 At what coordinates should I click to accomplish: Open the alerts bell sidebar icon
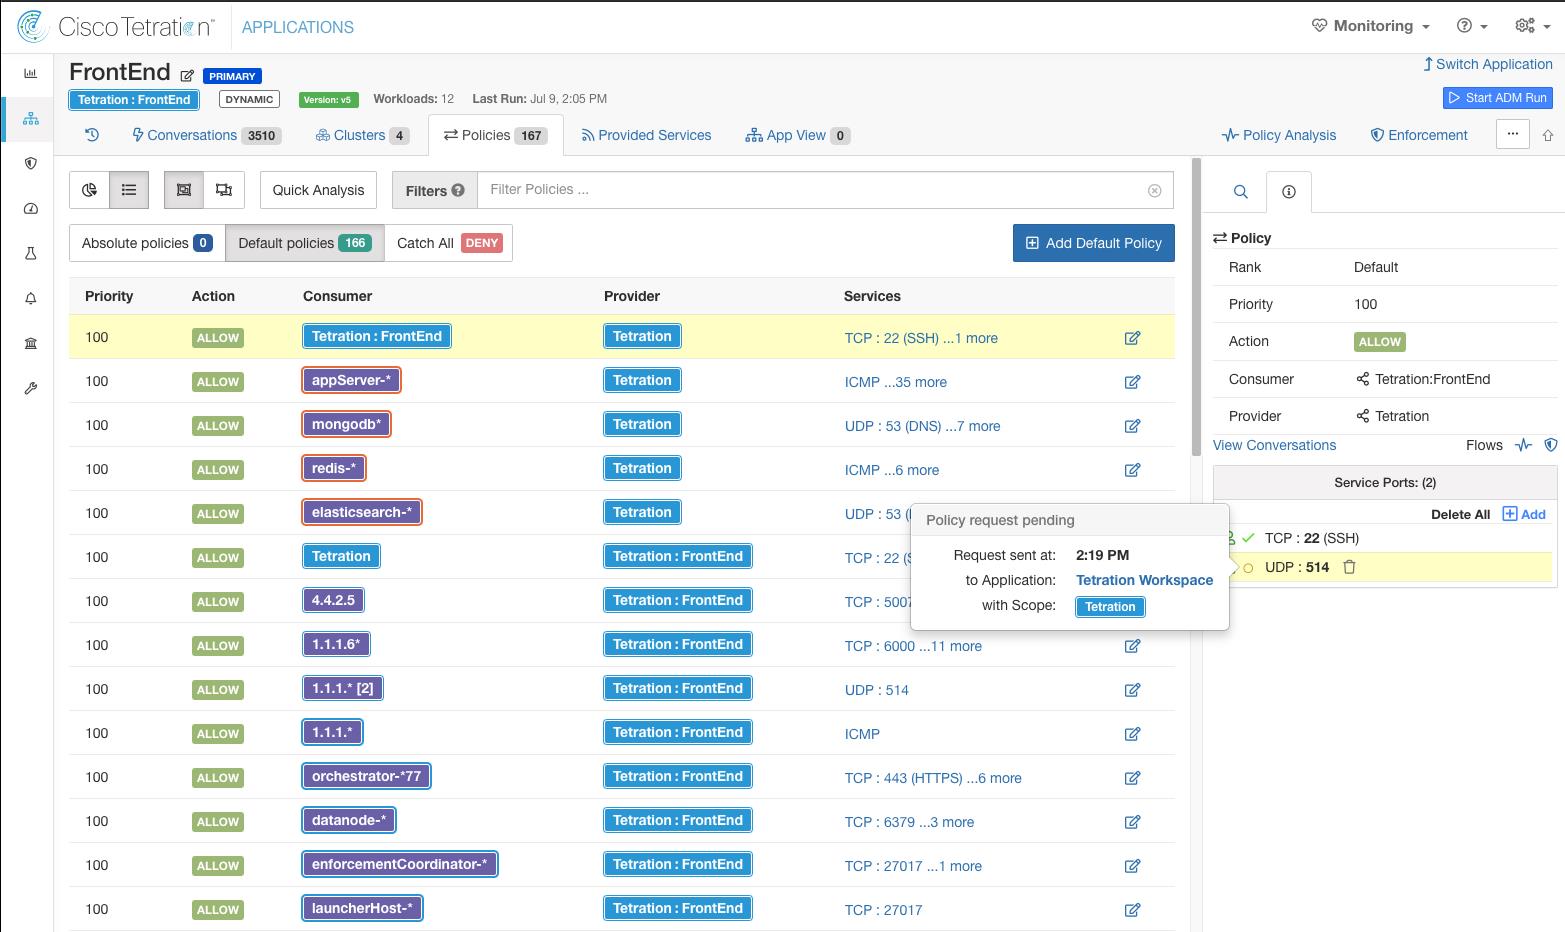[x=30, y=298]
